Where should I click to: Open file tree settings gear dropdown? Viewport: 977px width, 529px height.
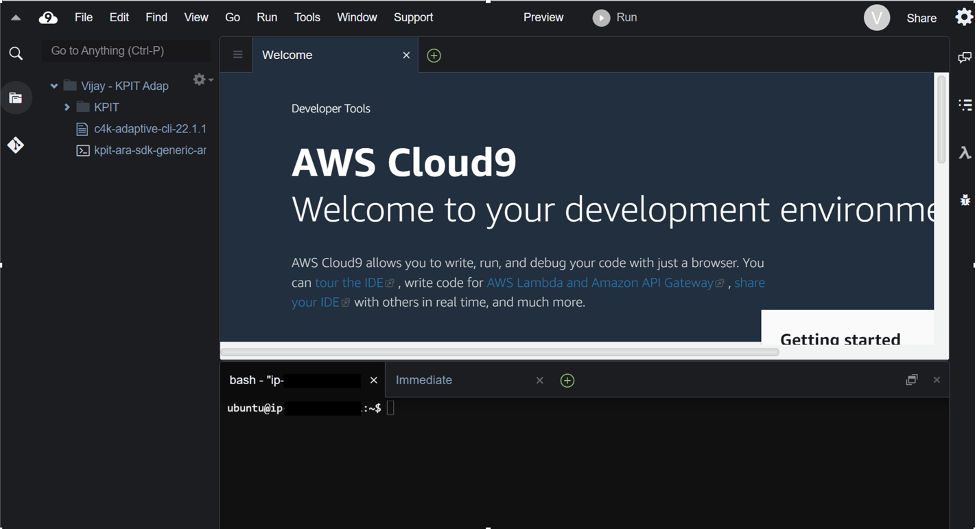[203, 79]
